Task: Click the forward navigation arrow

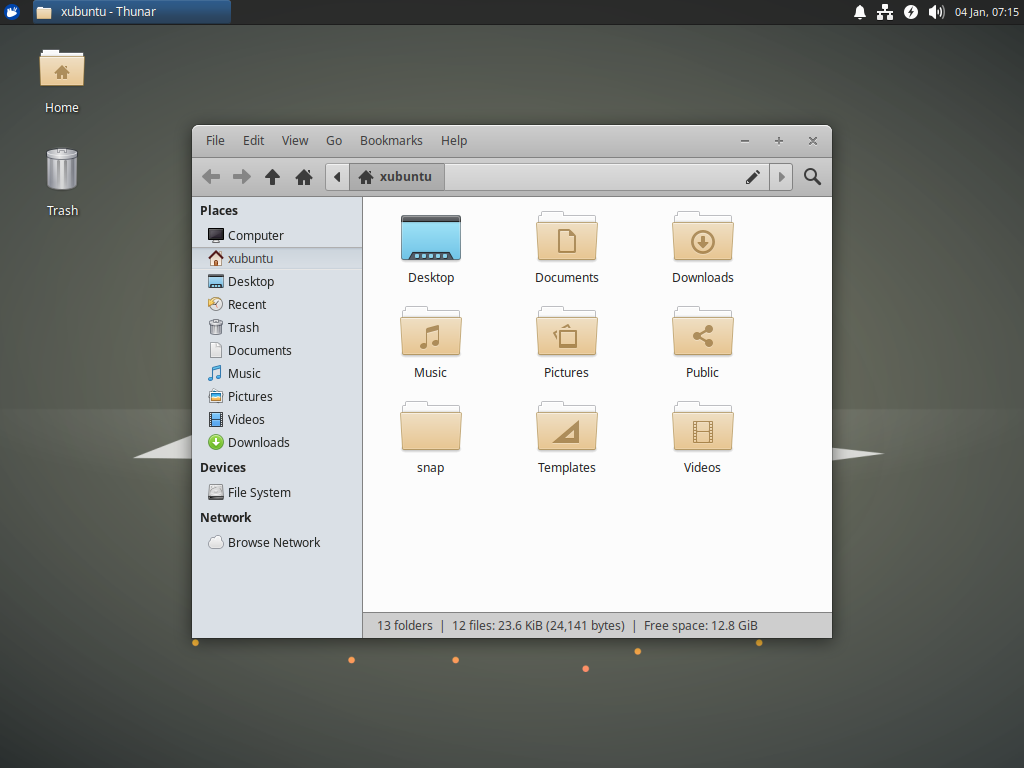Action: pyautogui.click(x=241, y=176)
